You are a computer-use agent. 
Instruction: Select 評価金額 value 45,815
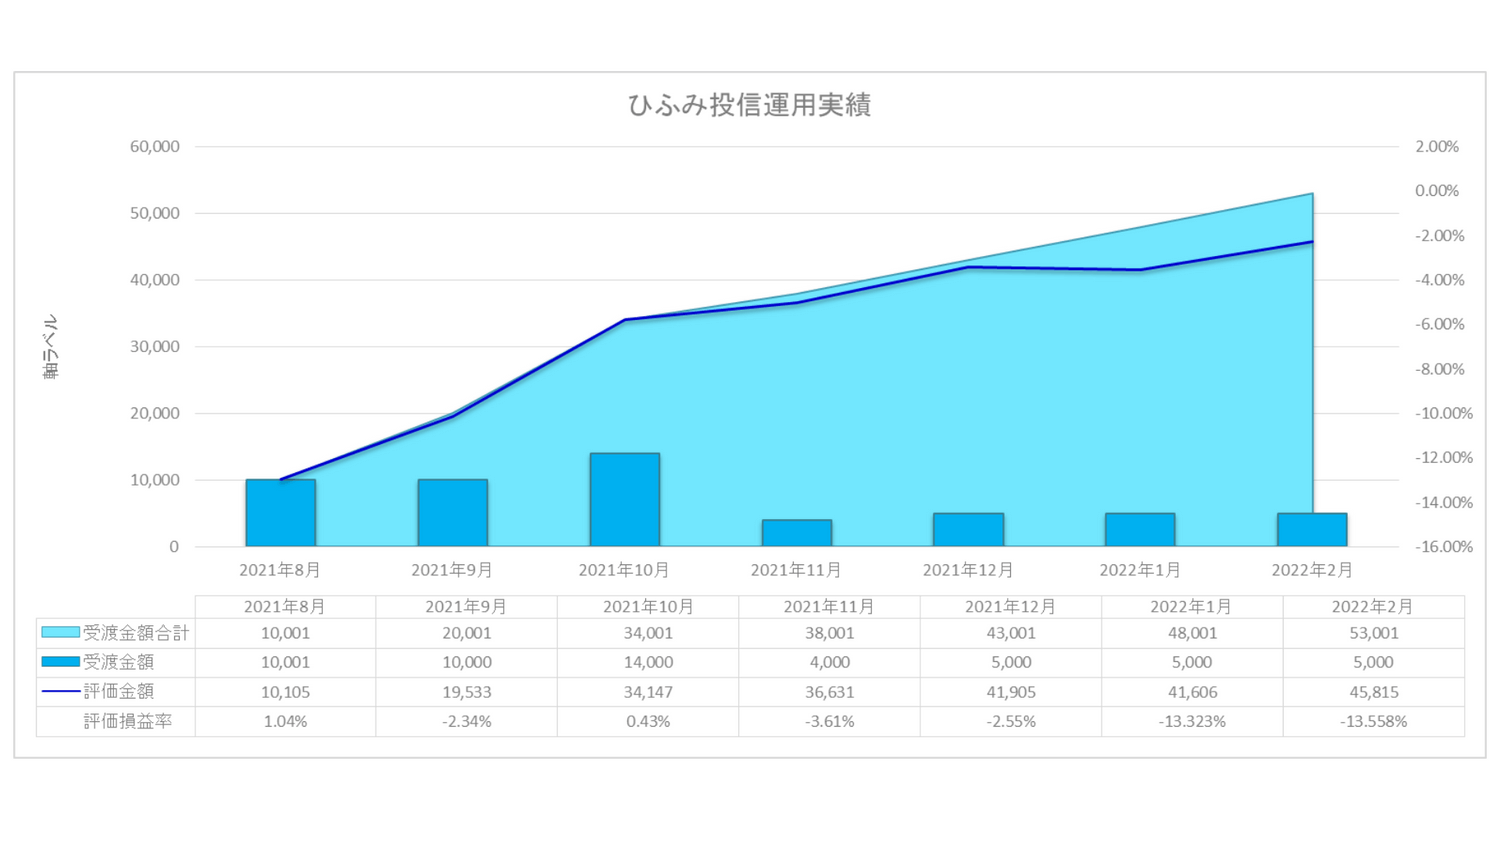[x=1374, y=692]
